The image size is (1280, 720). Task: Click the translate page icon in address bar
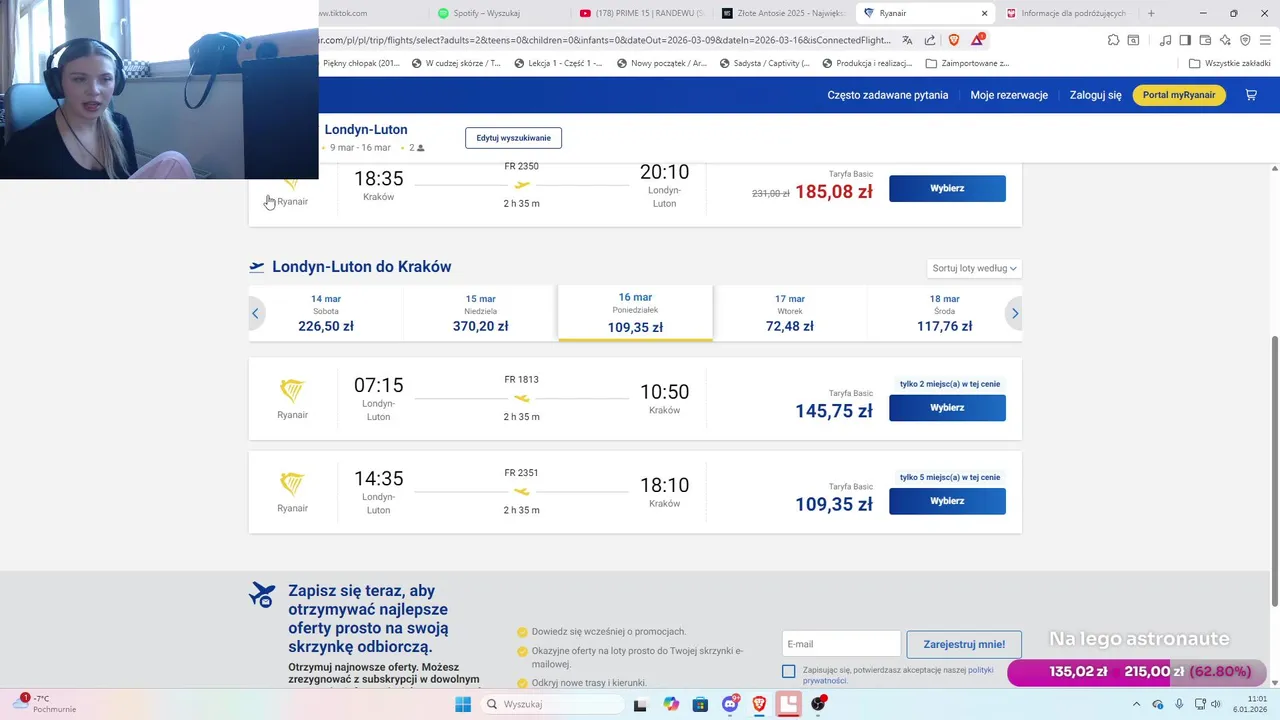tap(907, 40)
